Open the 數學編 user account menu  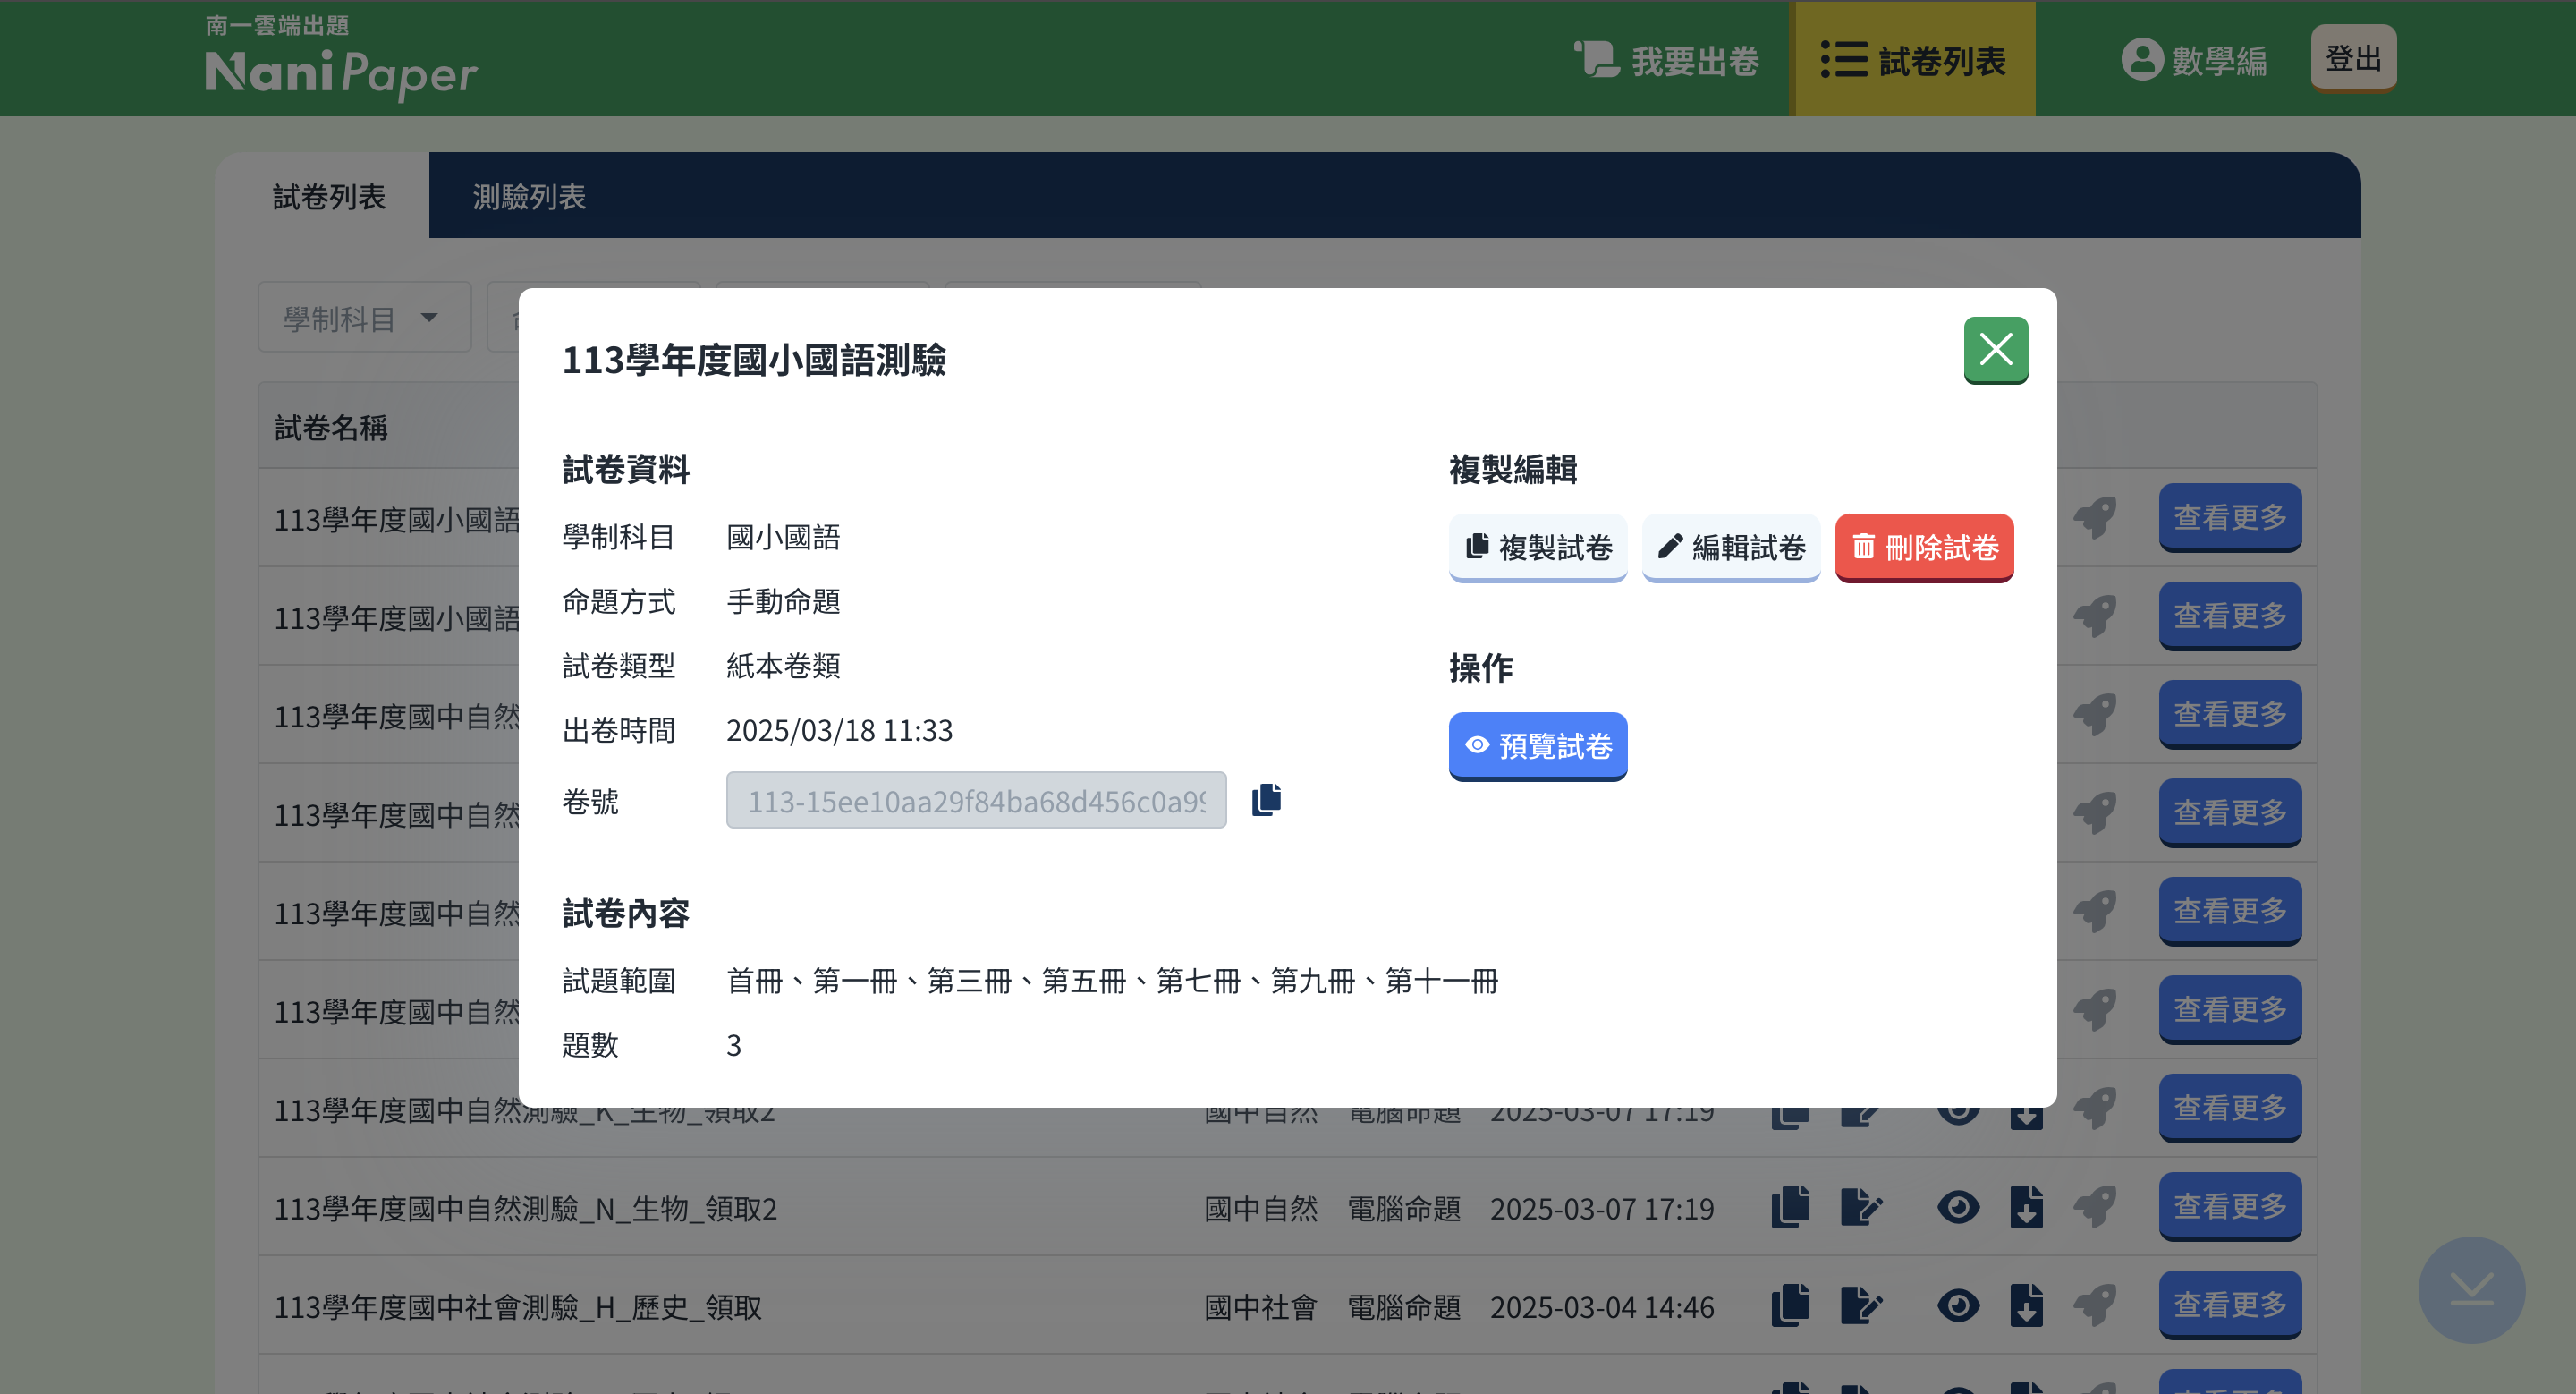[2194, 60]
